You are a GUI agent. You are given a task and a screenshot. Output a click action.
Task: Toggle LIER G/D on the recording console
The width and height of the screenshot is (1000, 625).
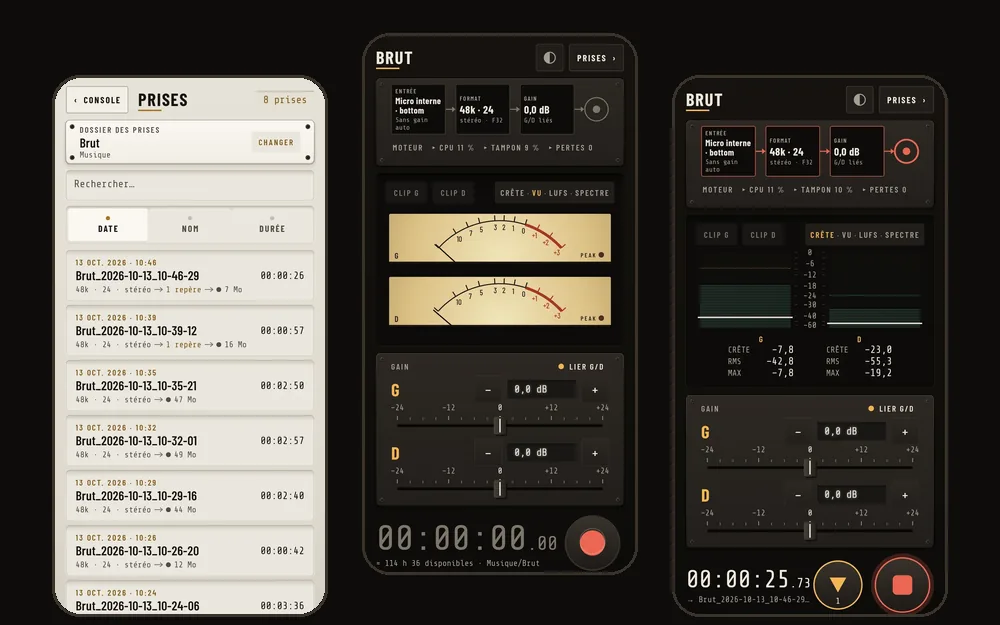click(x=891, y=409)
